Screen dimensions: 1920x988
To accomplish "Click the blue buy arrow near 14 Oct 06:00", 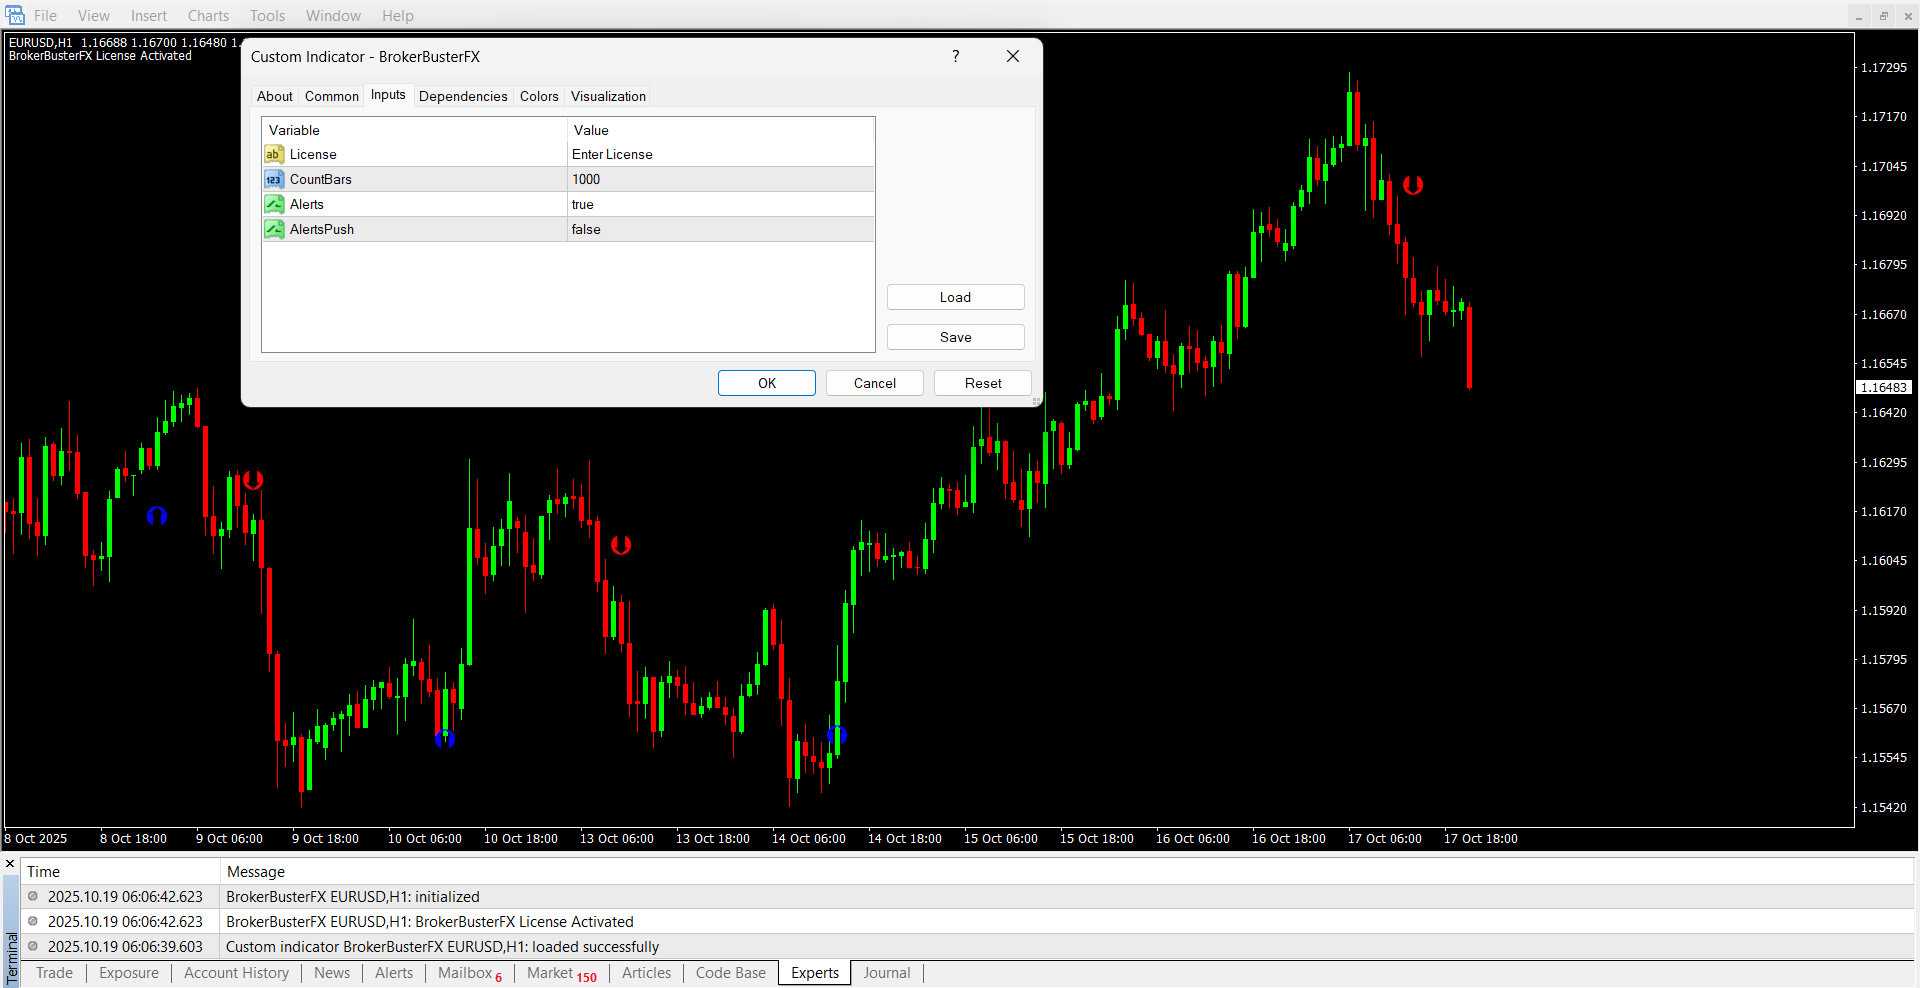I will [837, 735].
